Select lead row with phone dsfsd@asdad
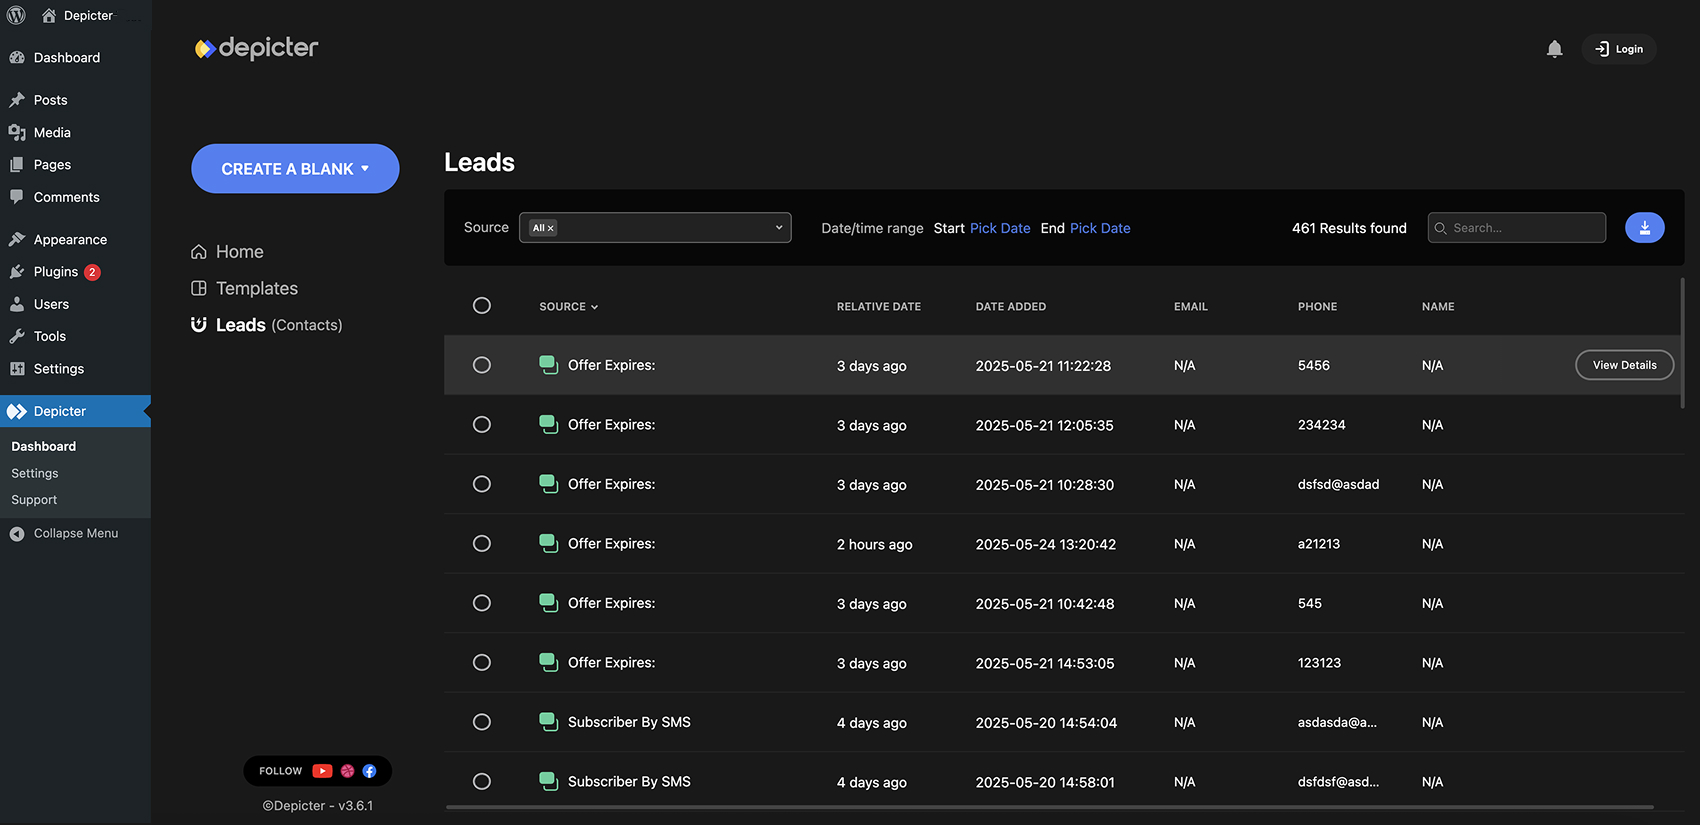 click(x=482, y=484)
